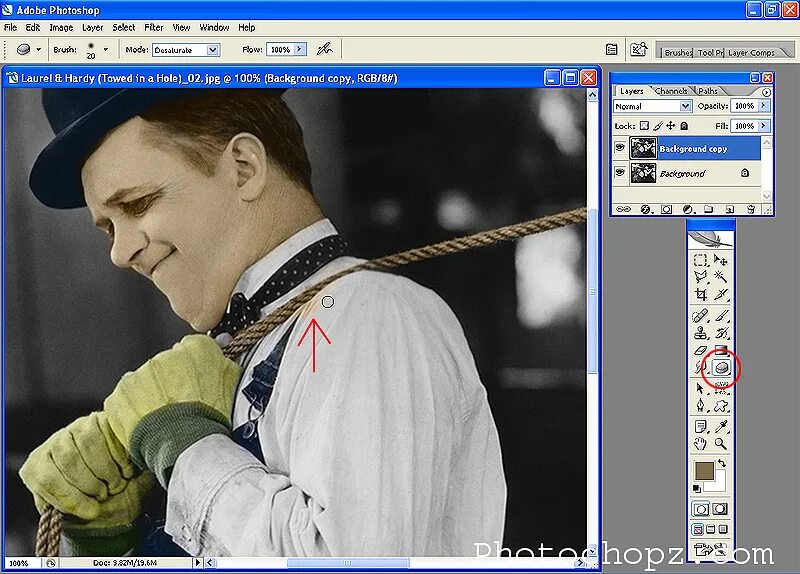Toggle lock position cross-arrows icon
The height and width of the screenshot is (574, 800).
pyautogui.click(x=671, y=126)
